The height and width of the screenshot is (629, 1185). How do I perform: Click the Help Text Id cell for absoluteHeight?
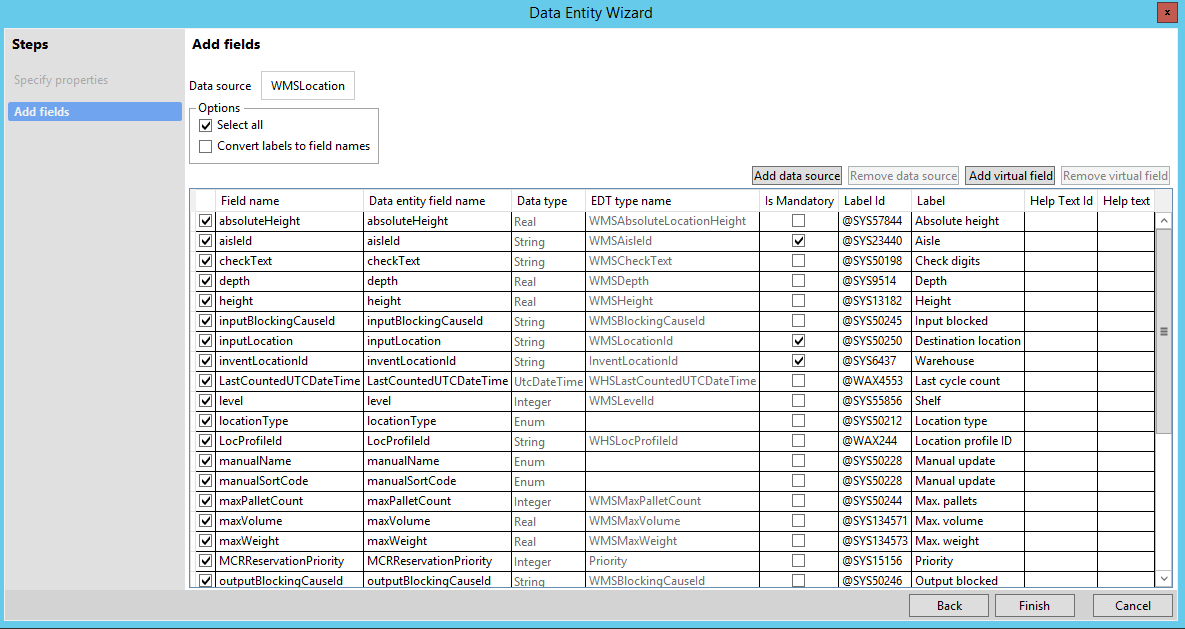coord(1061,222)
